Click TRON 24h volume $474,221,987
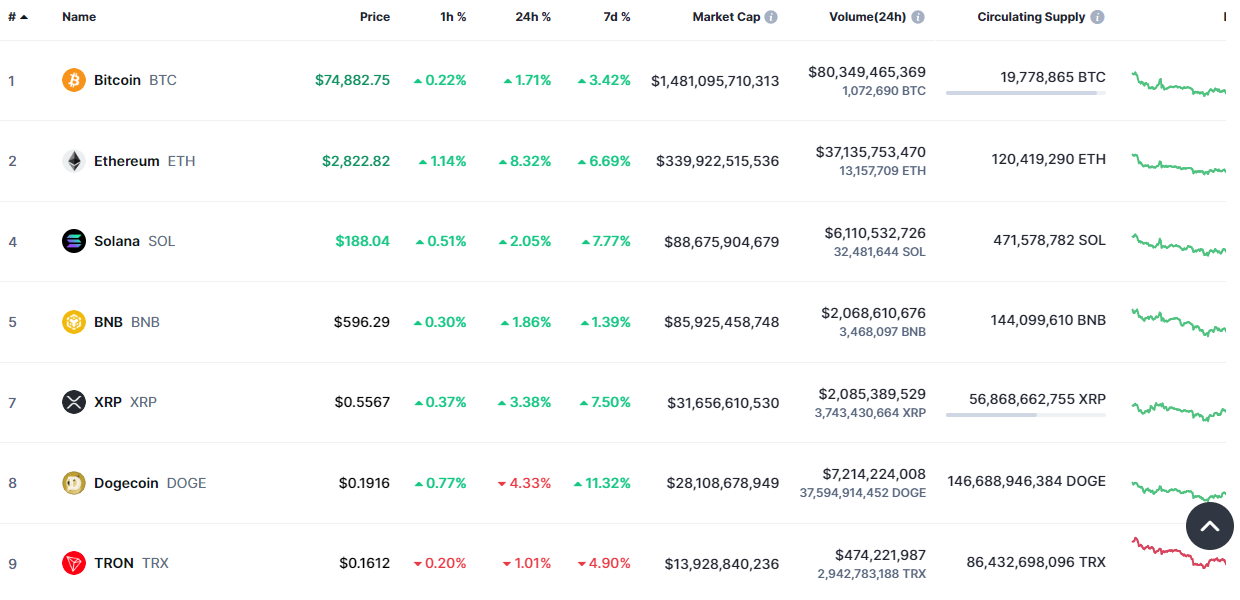1240x600 pixels. (x=880, y=554)
